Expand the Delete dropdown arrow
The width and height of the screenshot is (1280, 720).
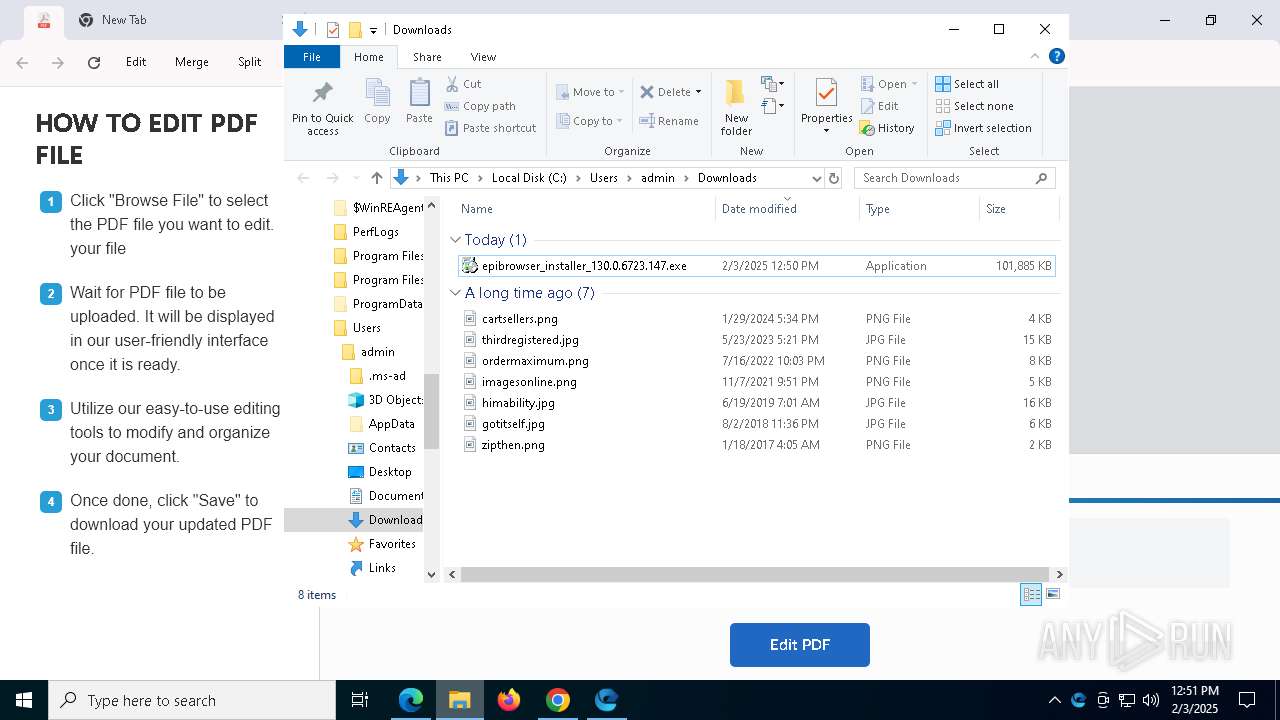click(x=698, y=92)
